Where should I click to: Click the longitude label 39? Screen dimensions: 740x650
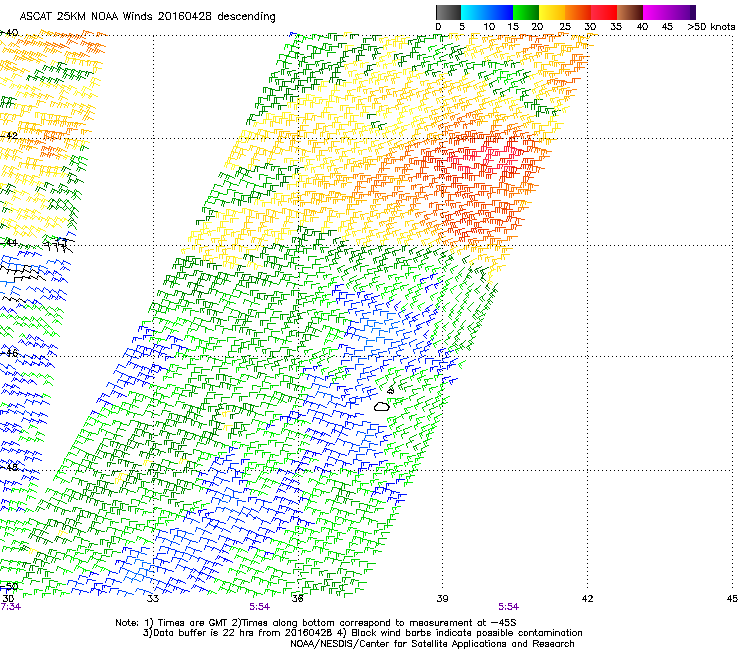[x=442, y=599]
